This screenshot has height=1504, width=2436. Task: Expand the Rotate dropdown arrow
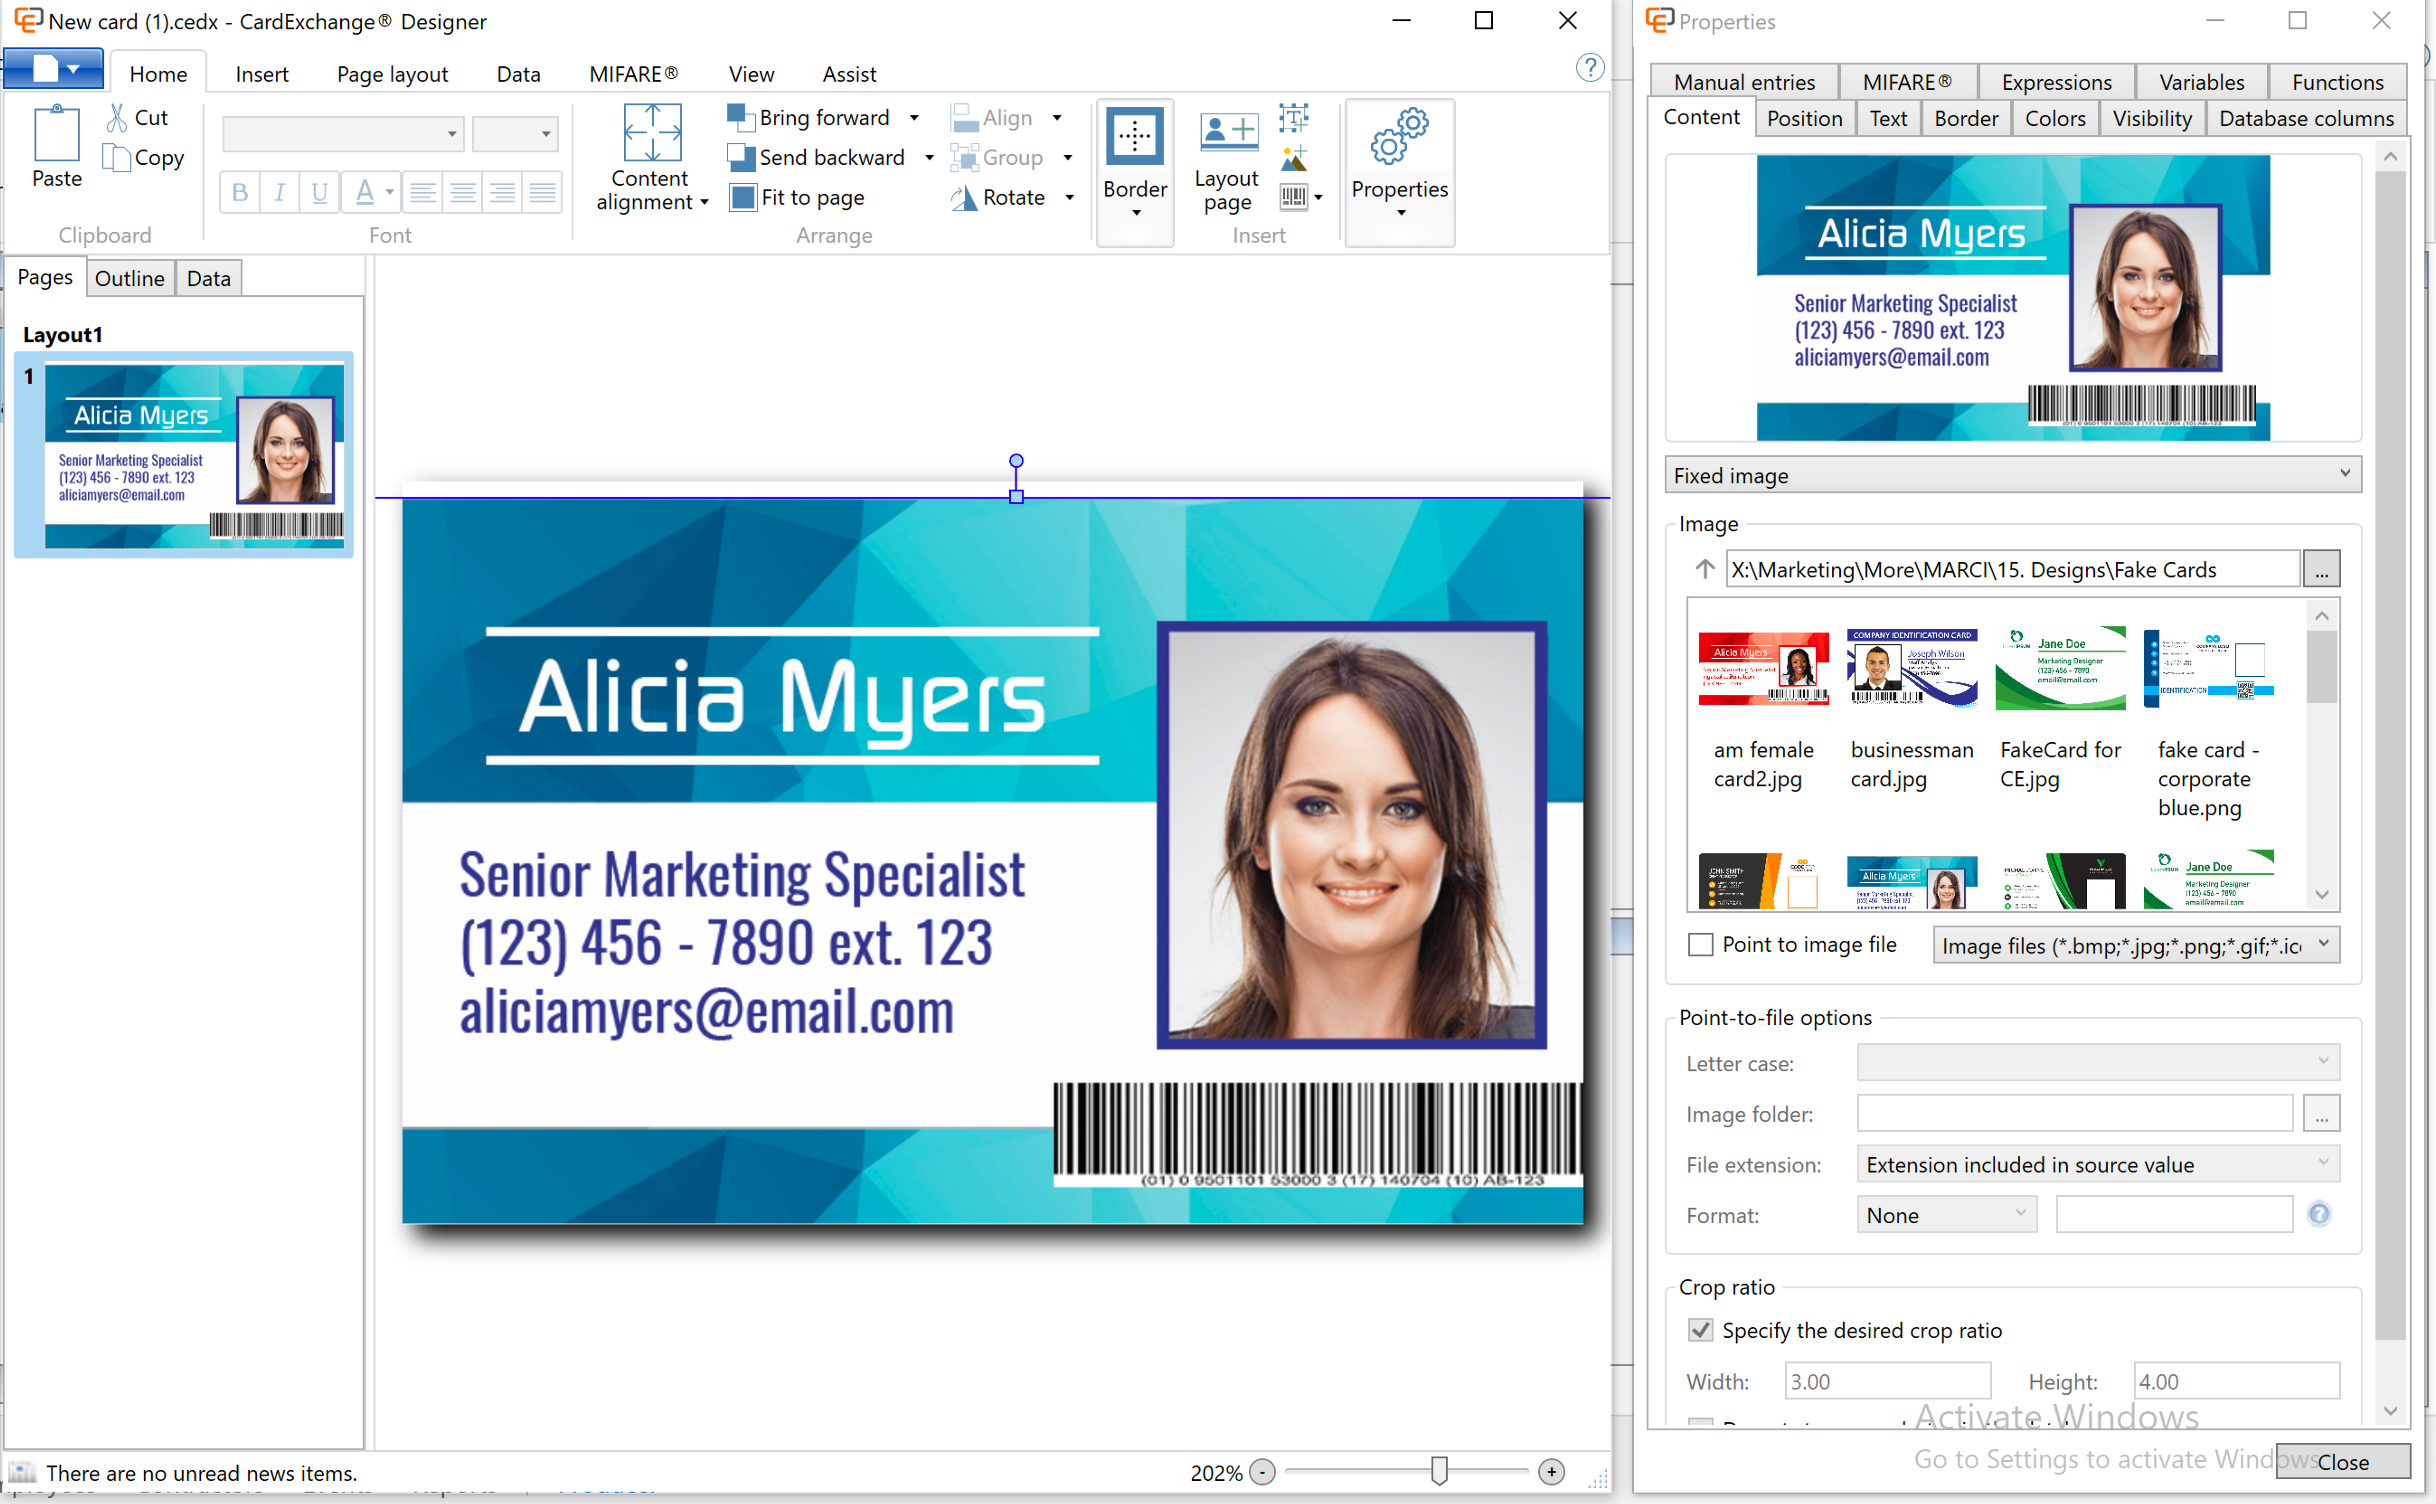[1069, 198]
